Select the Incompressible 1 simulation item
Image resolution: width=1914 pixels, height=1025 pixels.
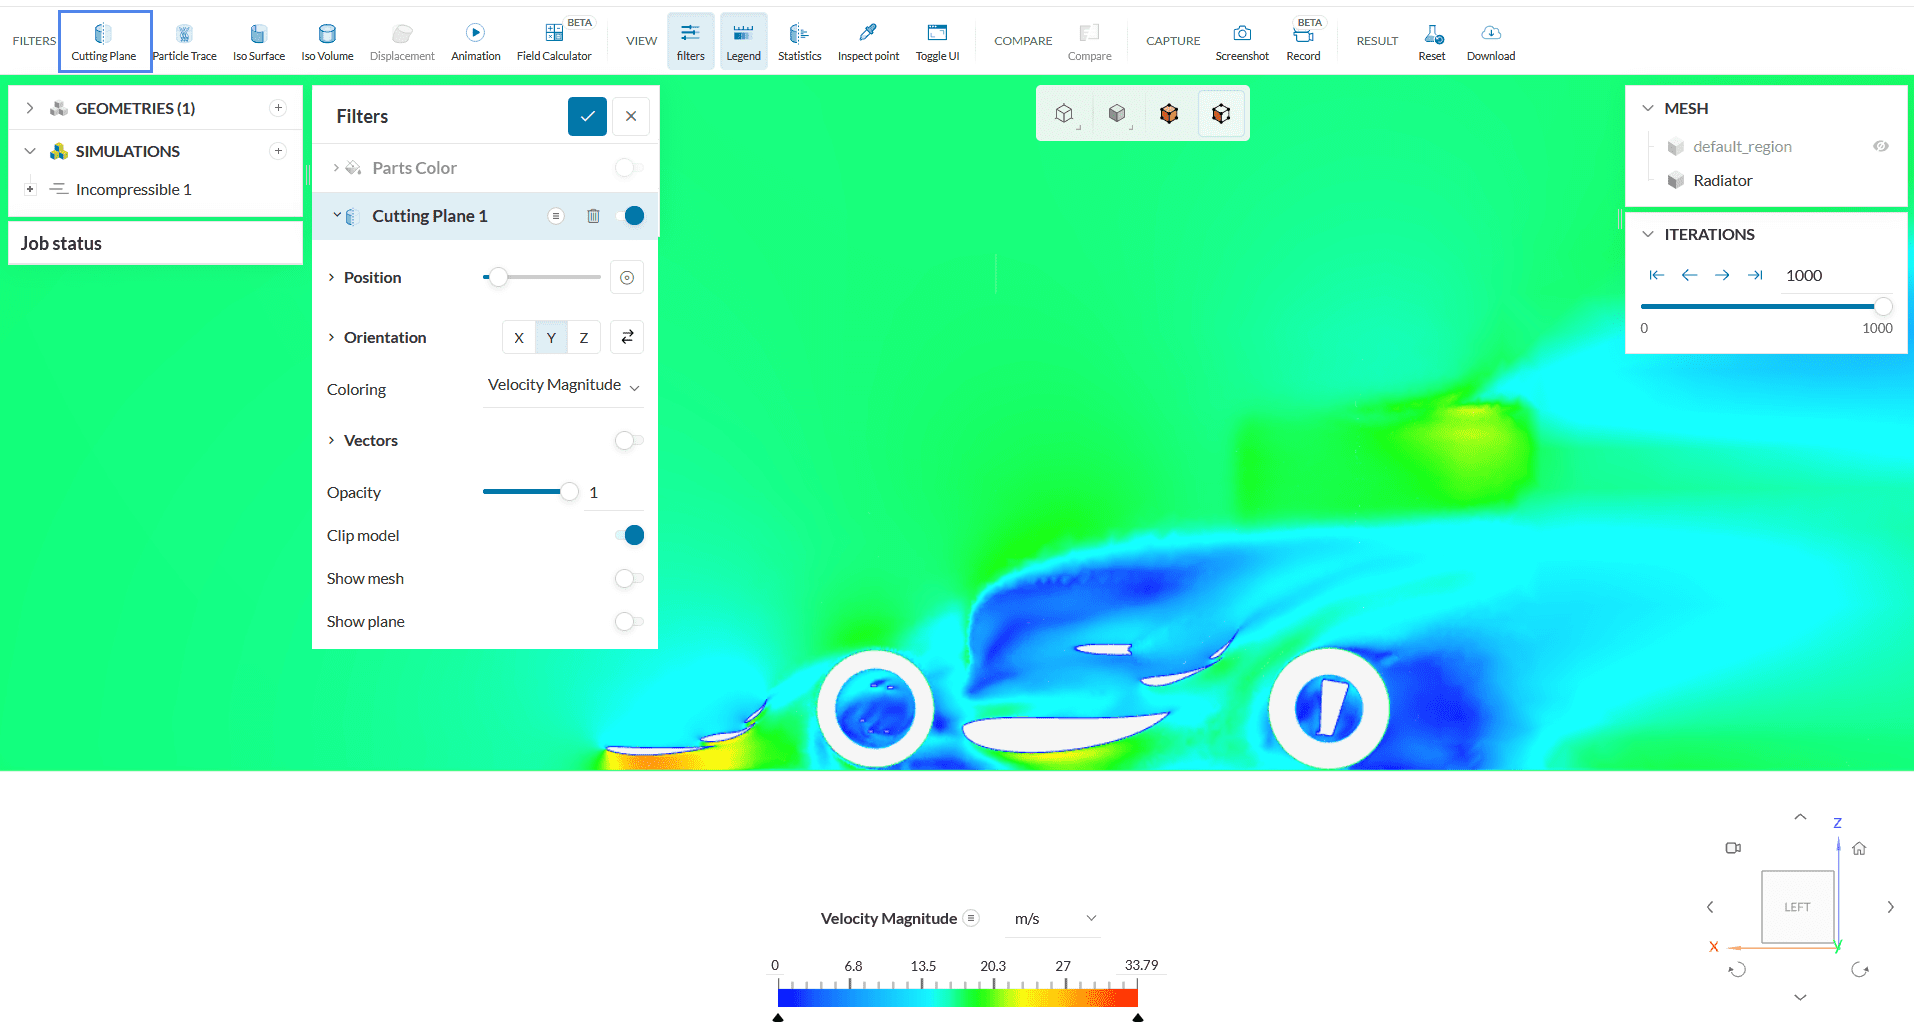133,190
